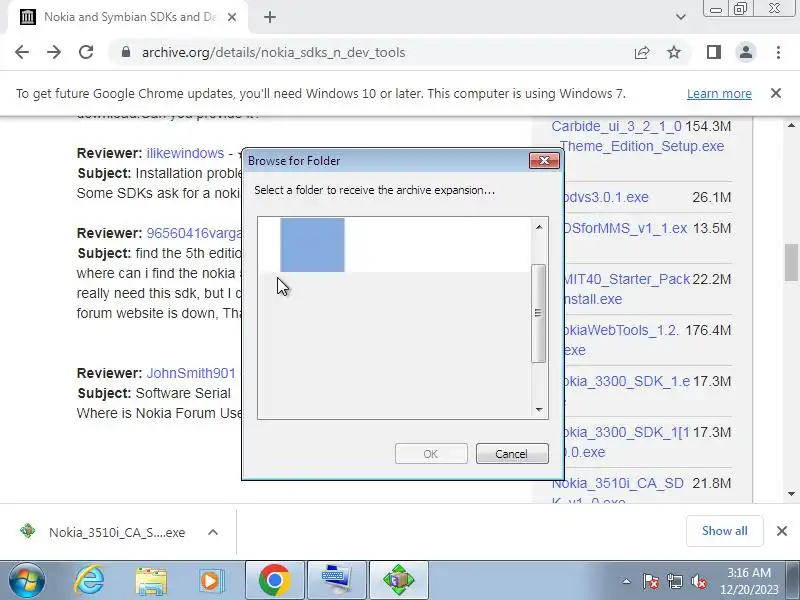
Task: Click Cancel in Browse for Folder
Action: (512, 454)
